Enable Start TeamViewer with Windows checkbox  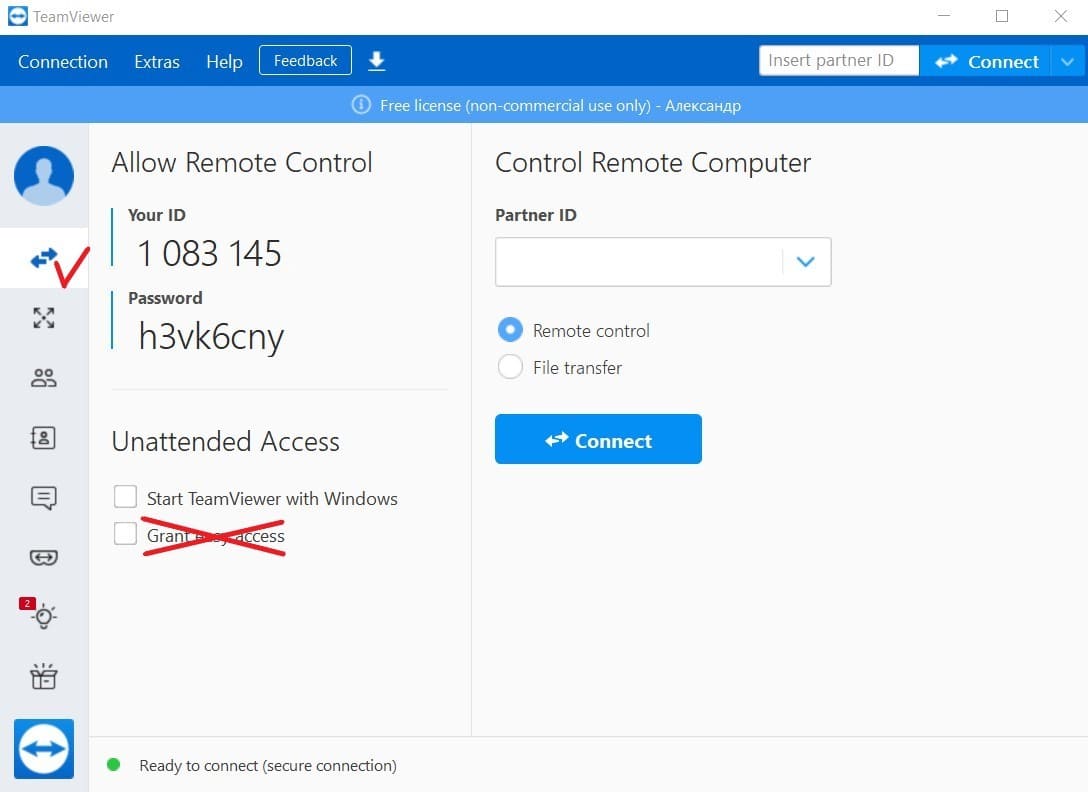tap(126, 497)
